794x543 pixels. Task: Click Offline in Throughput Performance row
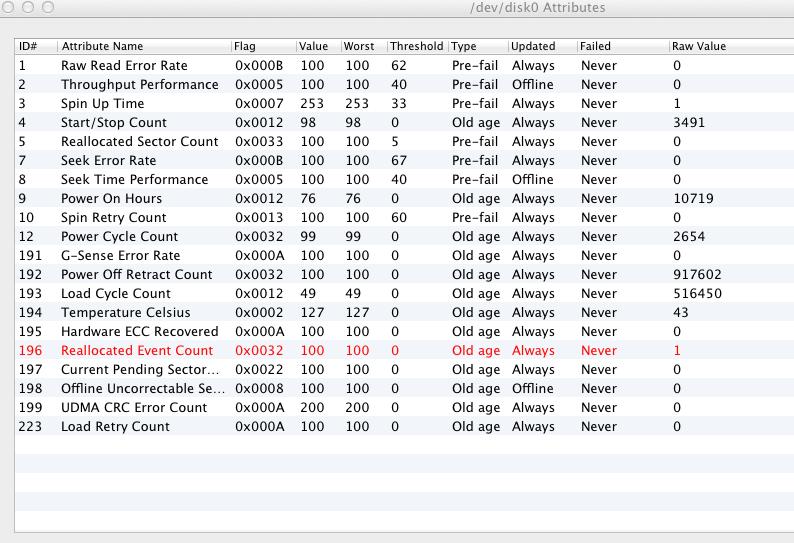point(532,85)
